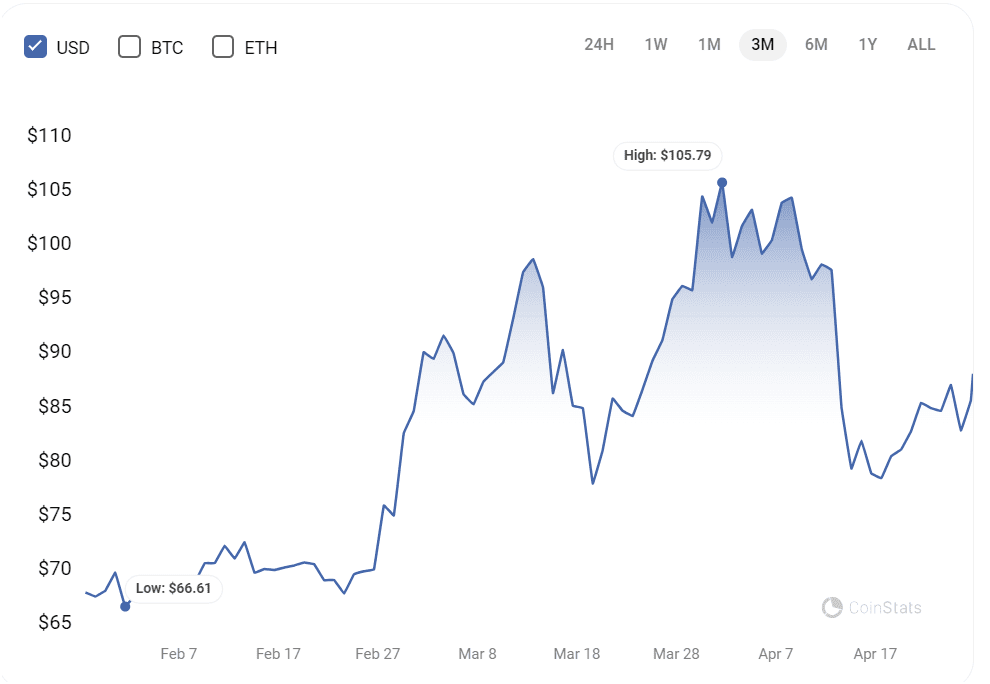
Task: Click the active 3M range tab
Action: [x=763, y=44]
